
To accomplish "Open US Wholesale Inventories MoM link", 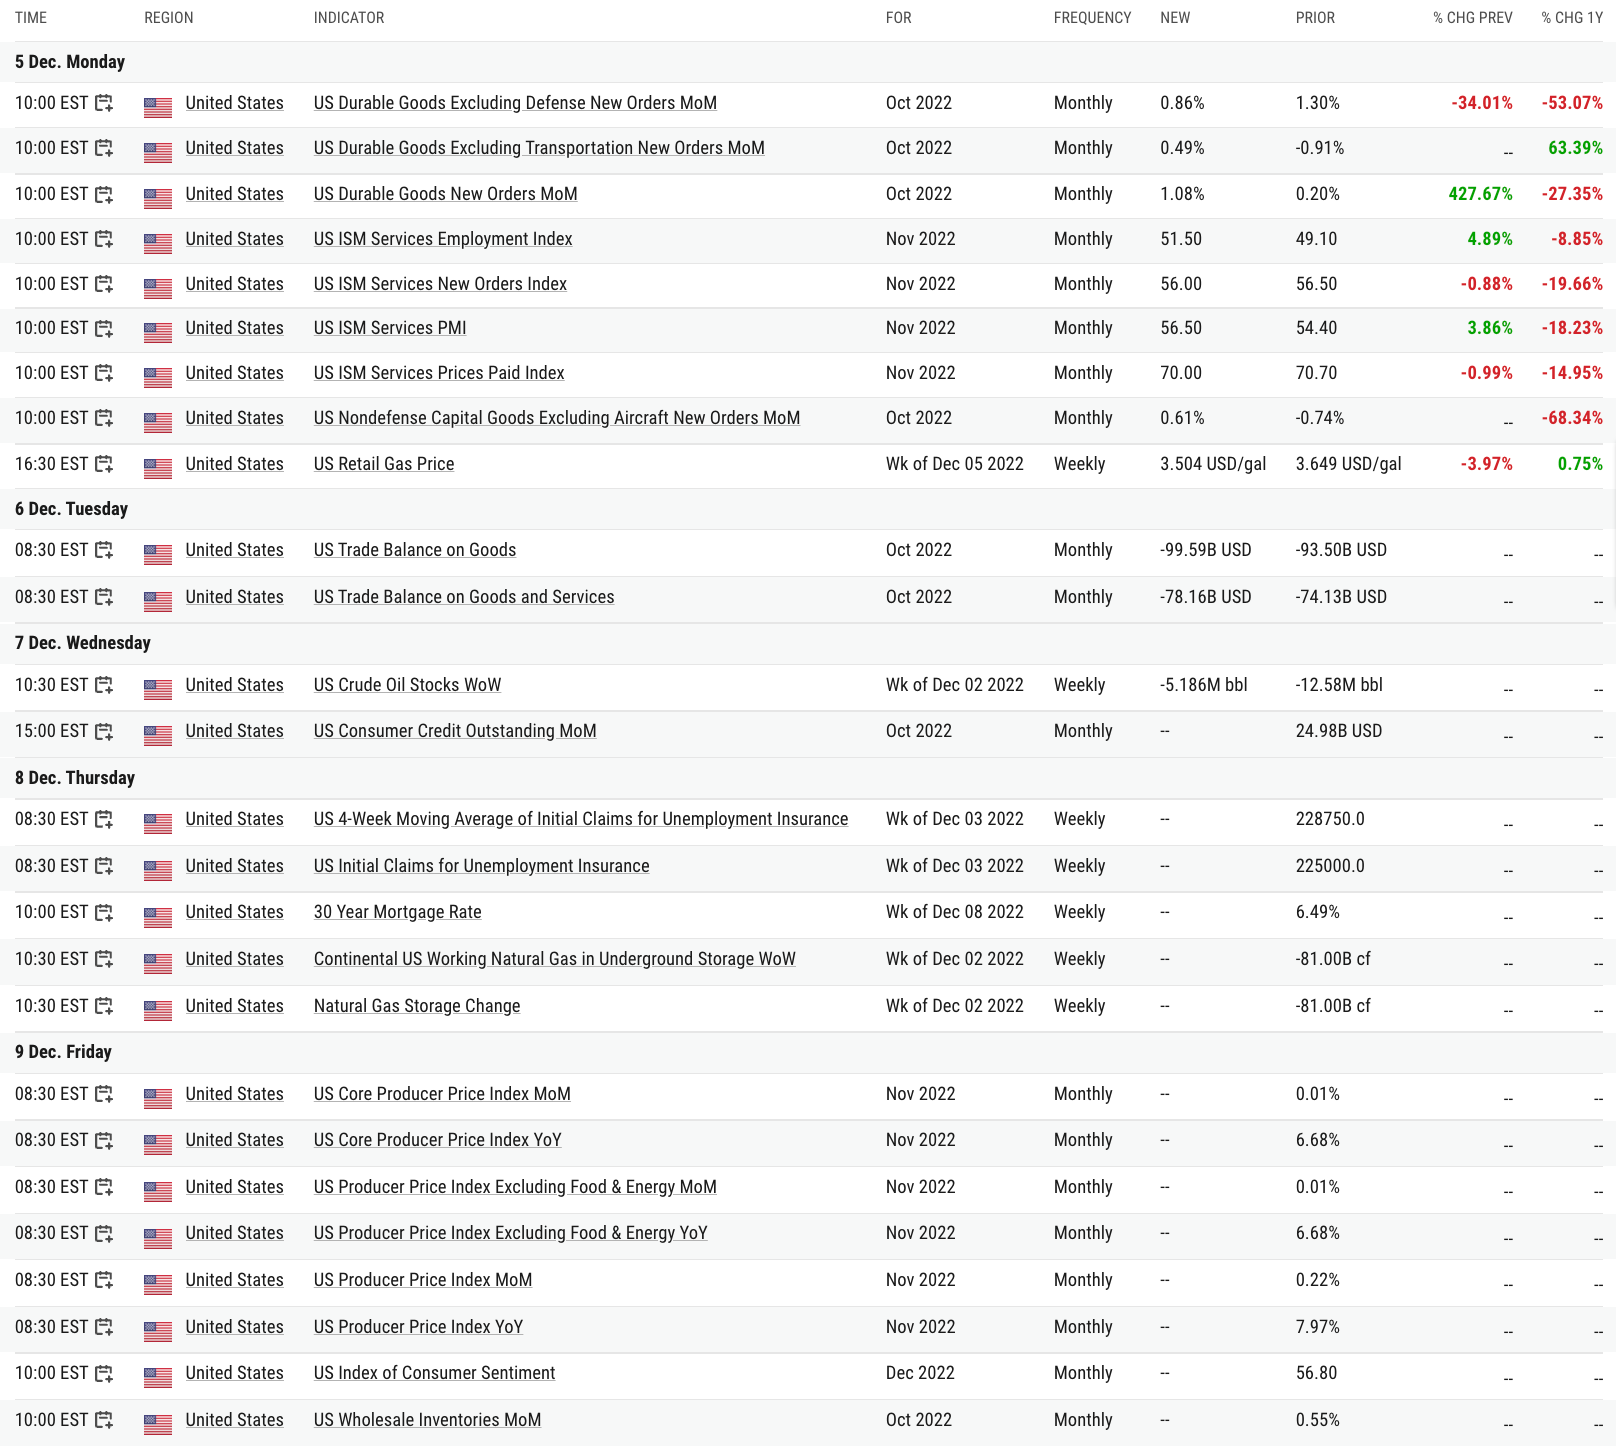I will (x=427, y=1420).
